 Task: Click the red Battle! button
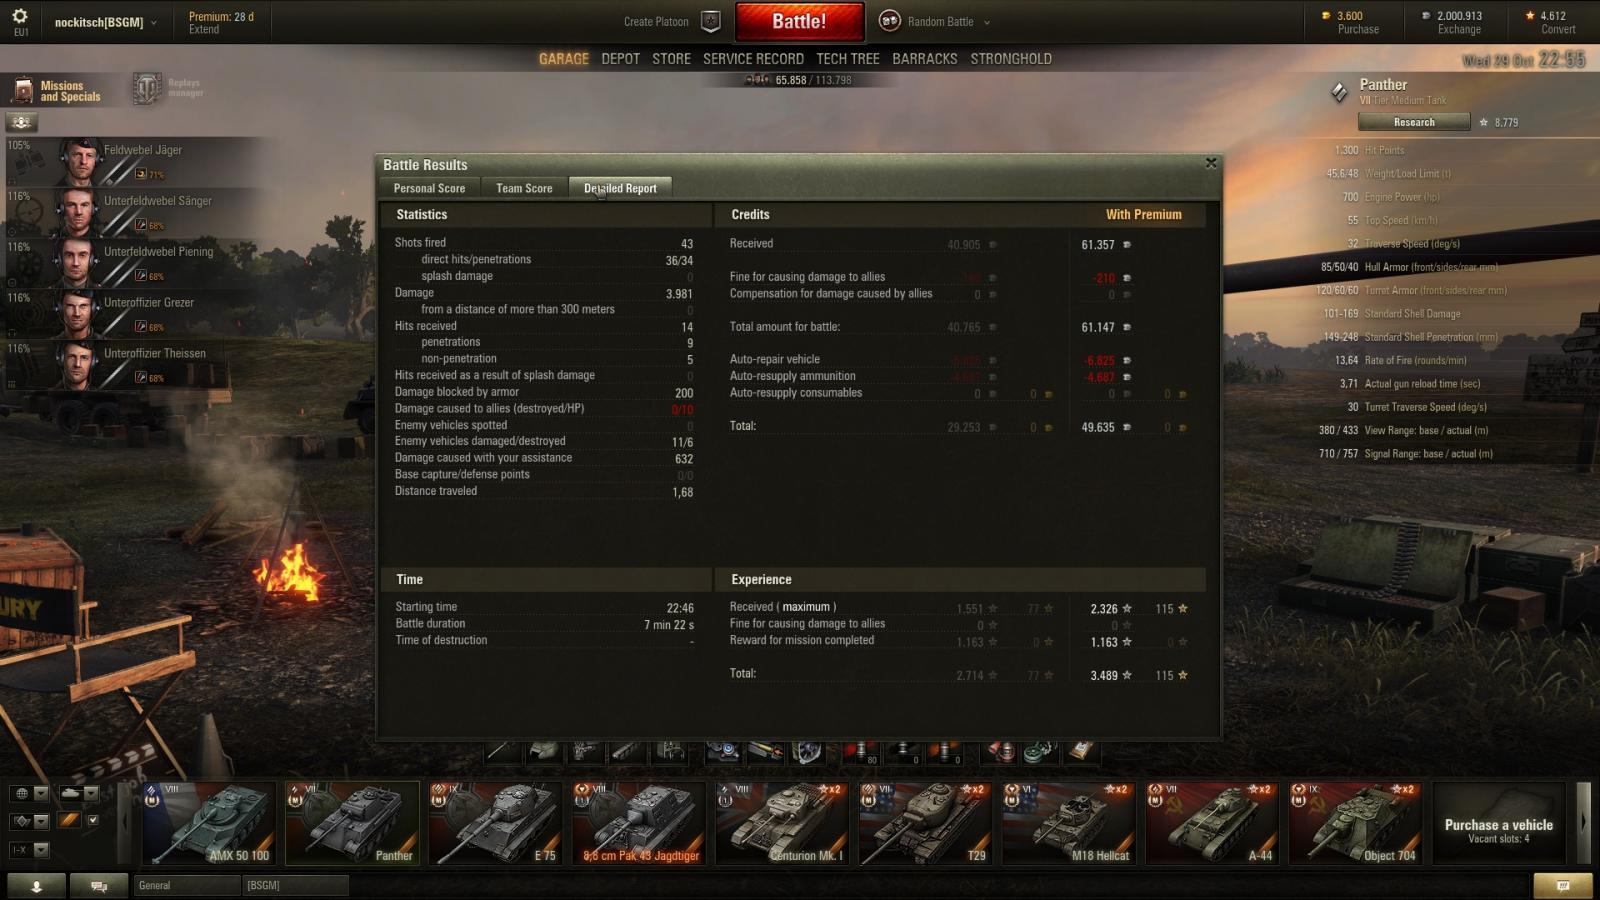point(799,22)
